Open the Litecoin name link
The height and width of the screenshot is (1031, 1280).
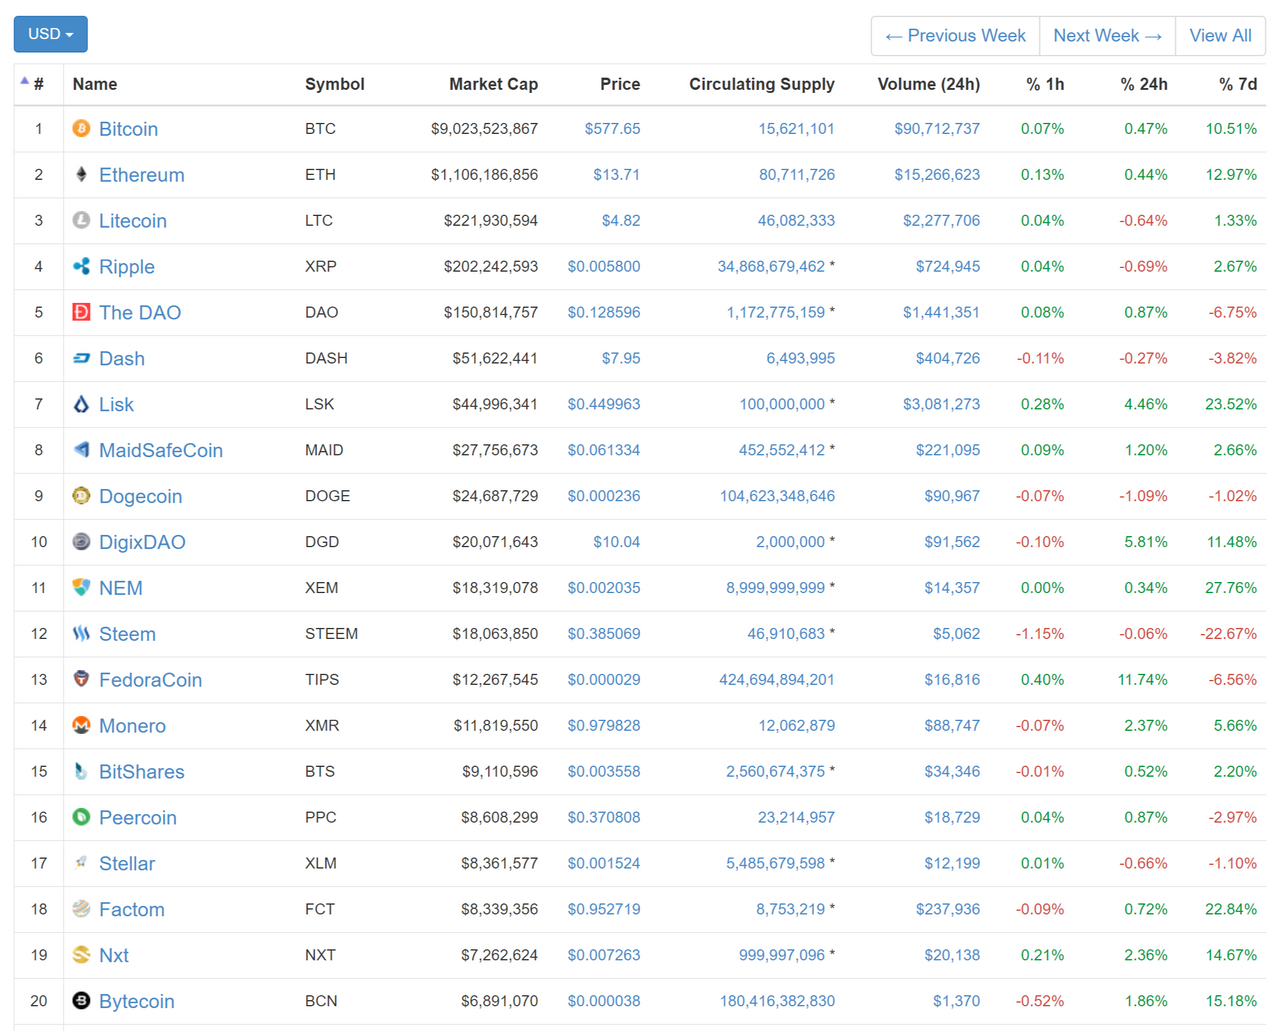132,221
